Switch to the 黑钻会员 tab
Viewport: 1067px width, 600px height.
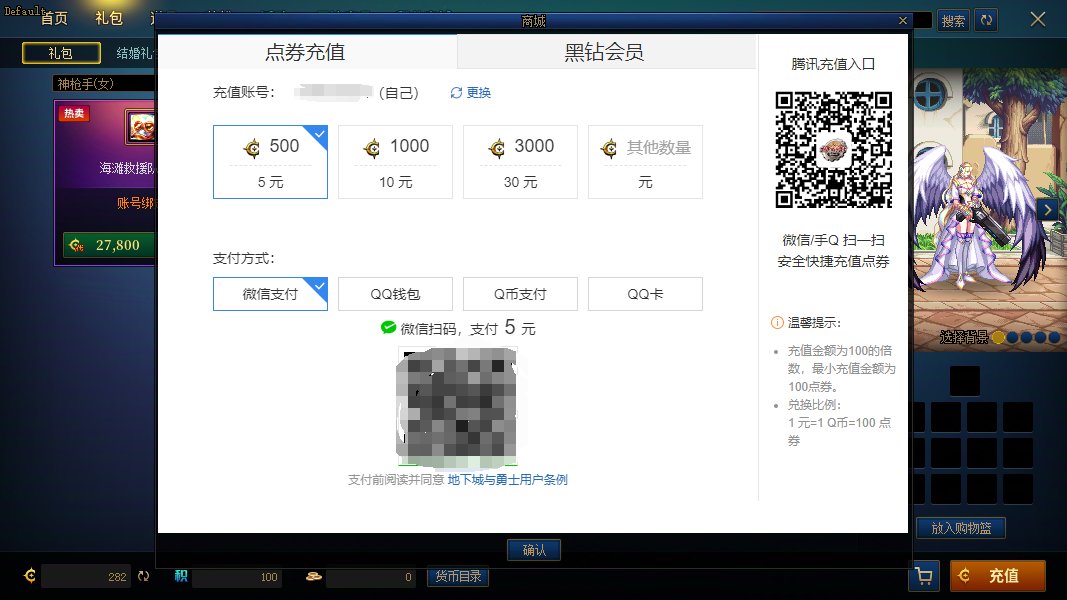(x=604, y=52)
